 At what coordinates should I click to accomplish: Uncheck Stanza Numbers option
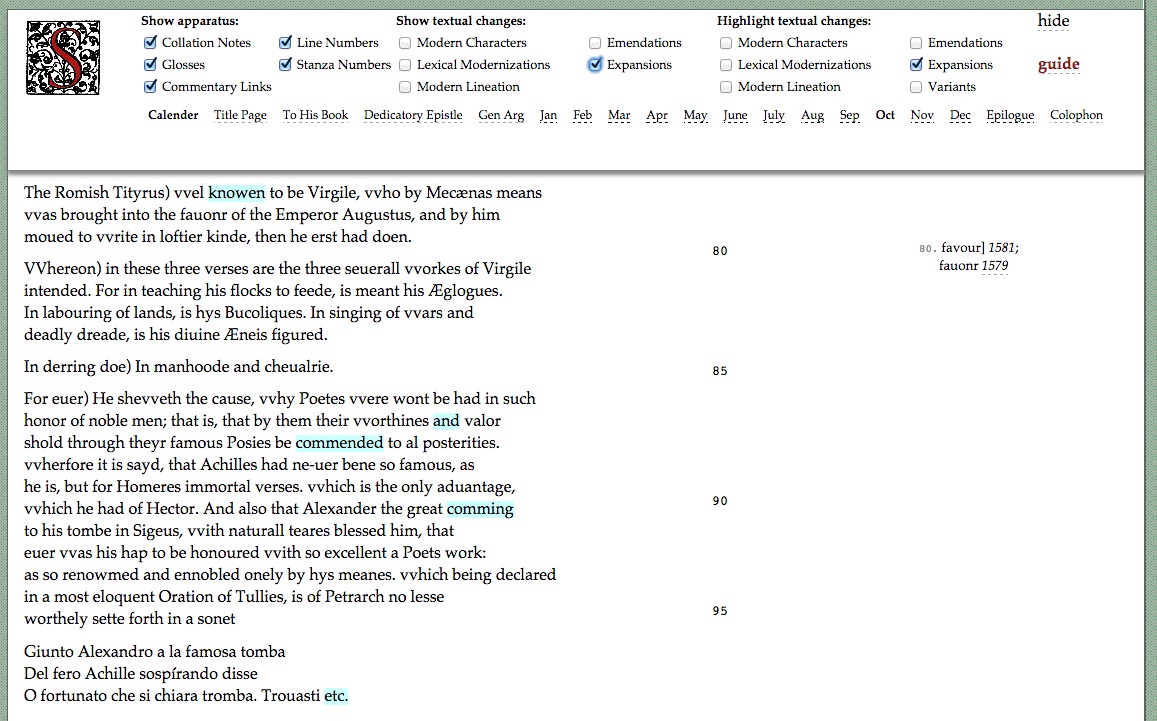(286, 65)
